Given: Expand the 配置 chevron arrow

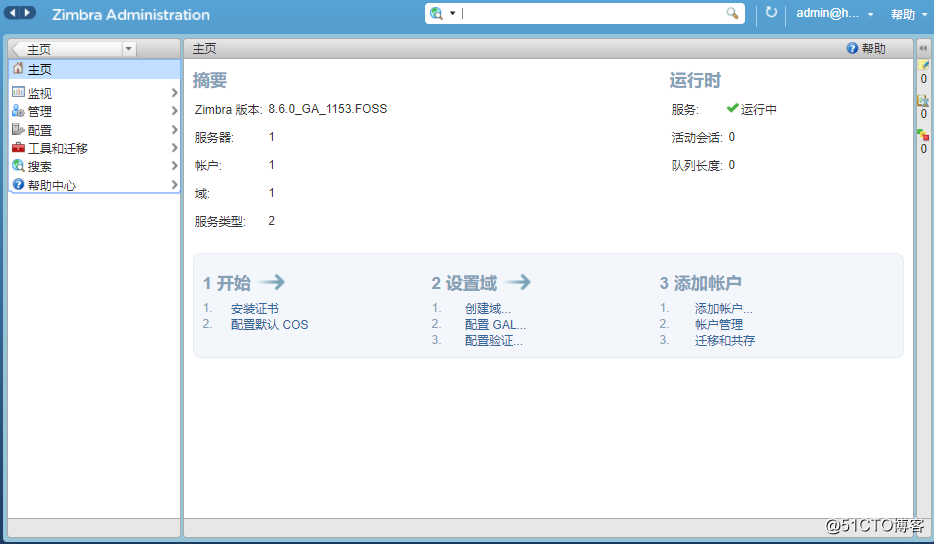Looking at the screenshot, I should click(174, 129).
